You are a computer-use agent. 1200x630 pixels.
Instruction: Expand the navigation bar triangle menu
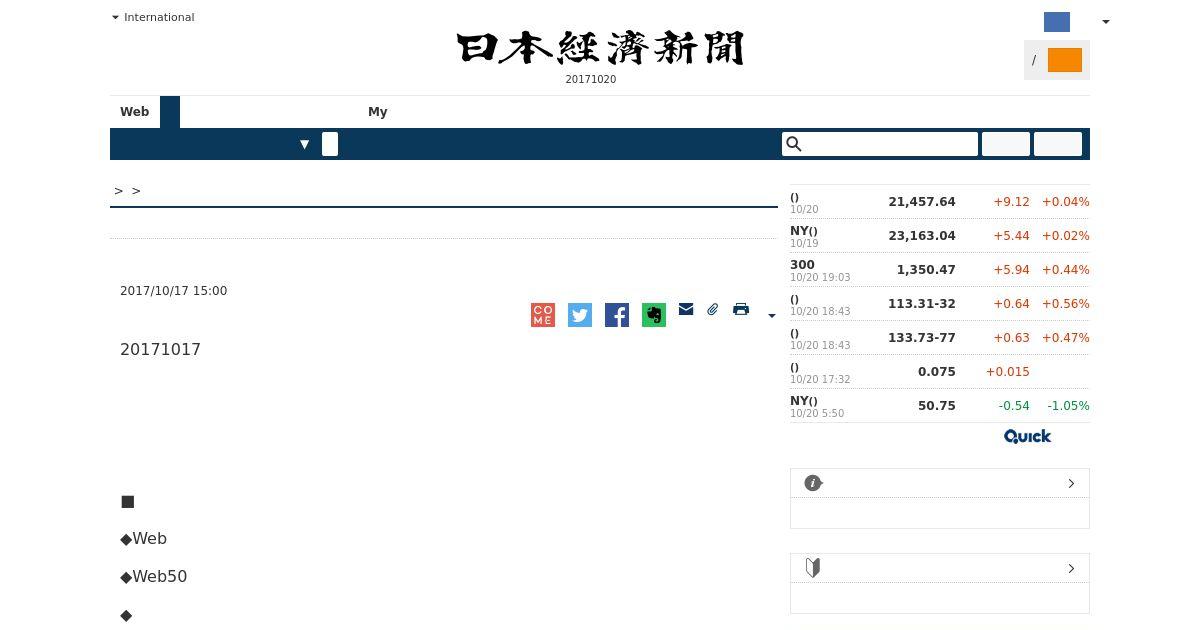(x=305, y=144)
